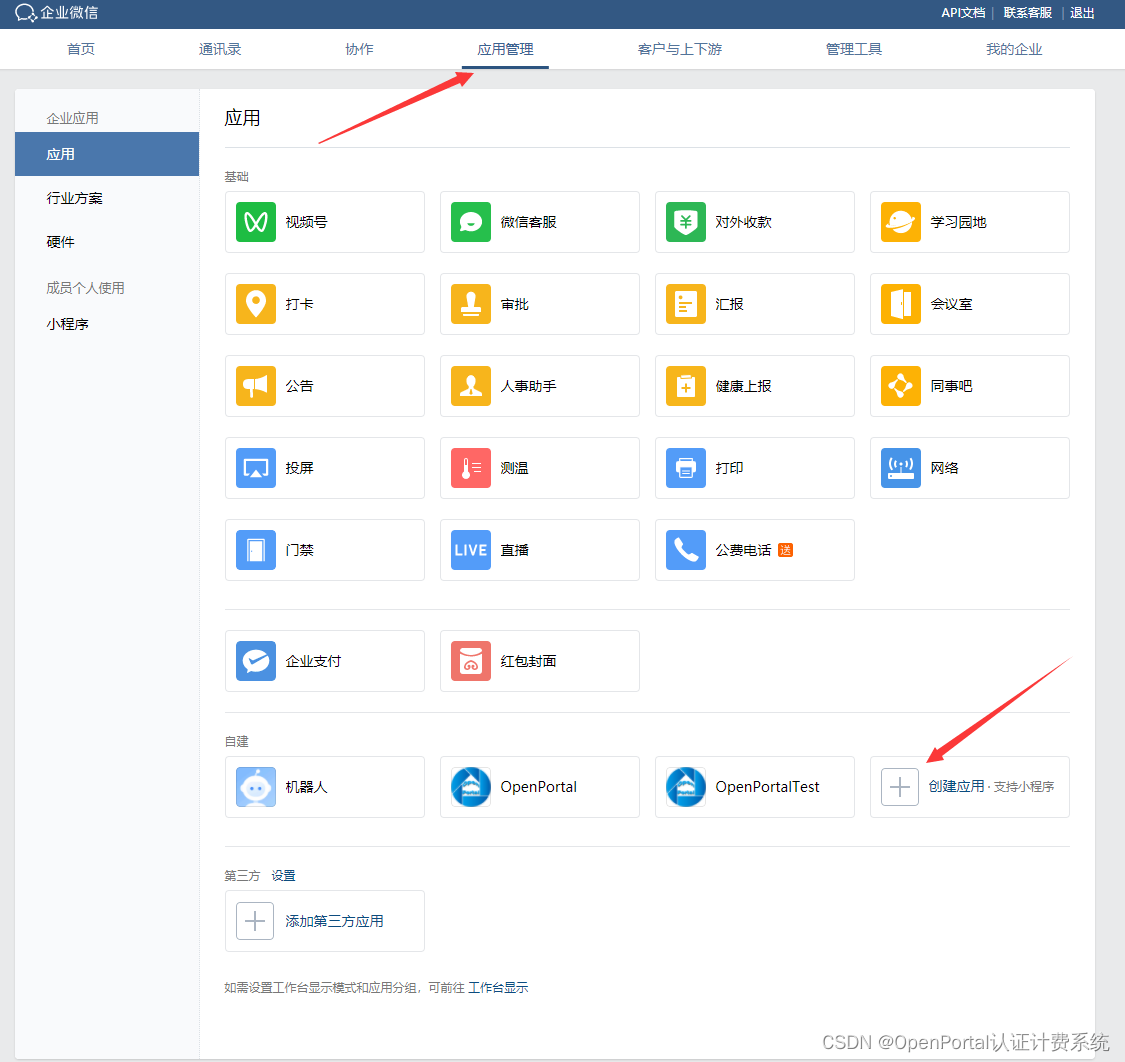Click the 送 badge next to 公费电话
1125x1062 pixels.
tap(786, 550)
